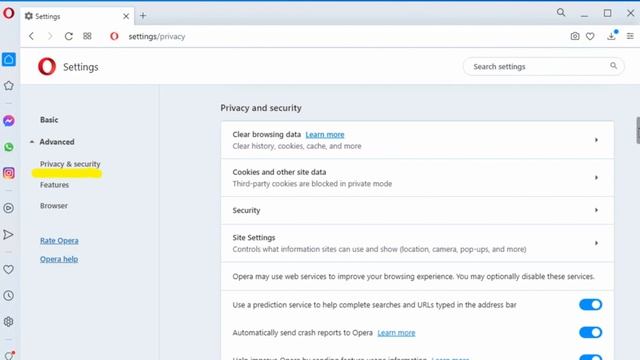Open My Flow send icon in sidebar

click(8, 235)
